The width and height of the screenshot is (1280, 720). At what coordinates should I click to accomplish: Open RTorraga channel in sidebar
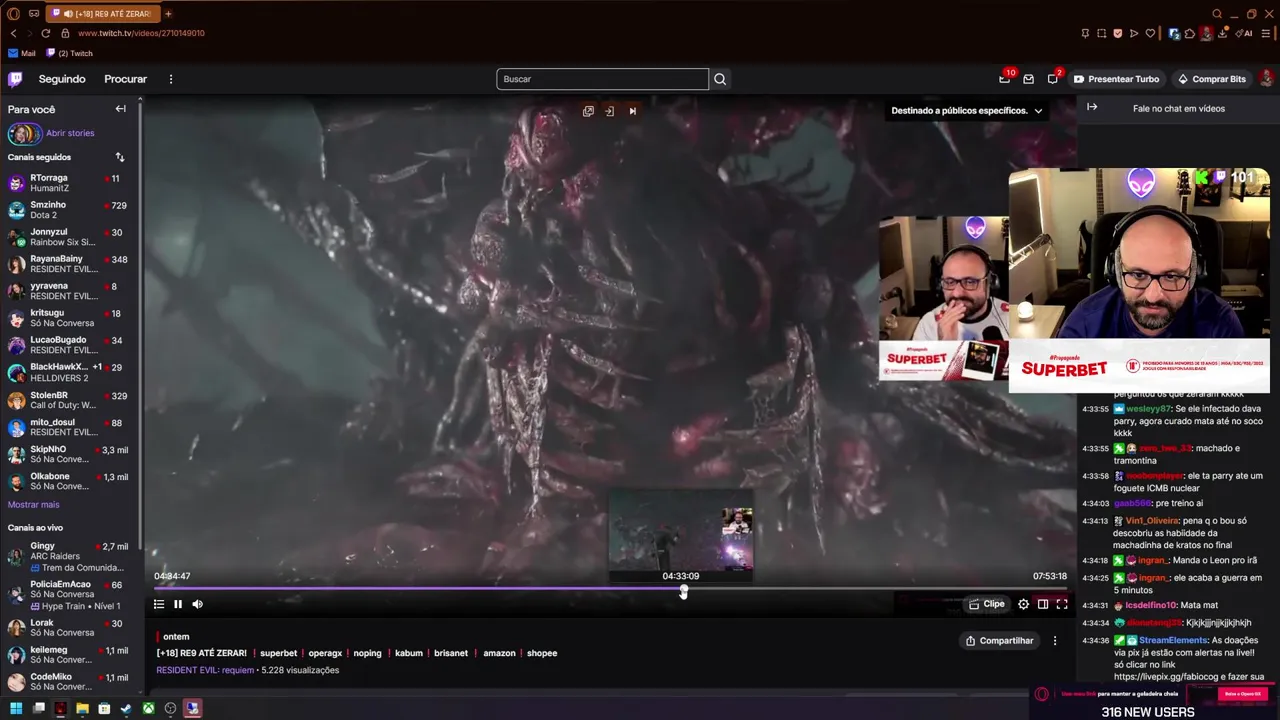click(x=70, y=183)
